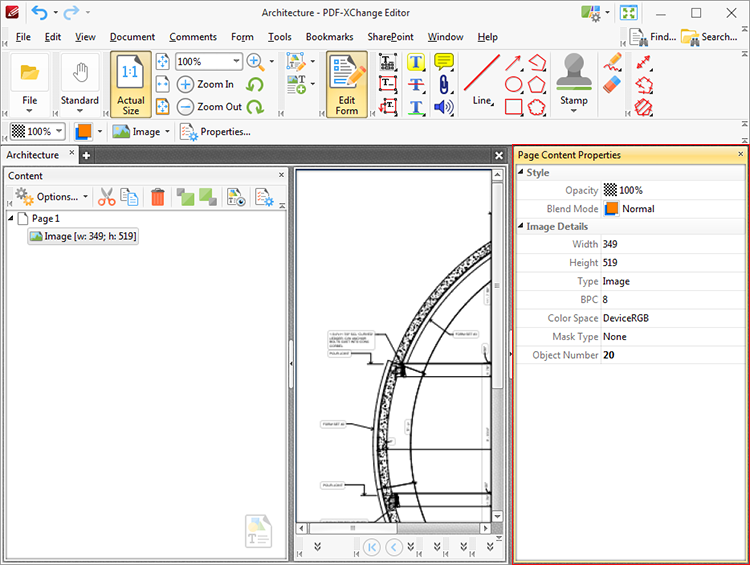The height and width of the screenshot is (565, 750).
Task: Select the Sound annotation tool
Action: point(444,107)
